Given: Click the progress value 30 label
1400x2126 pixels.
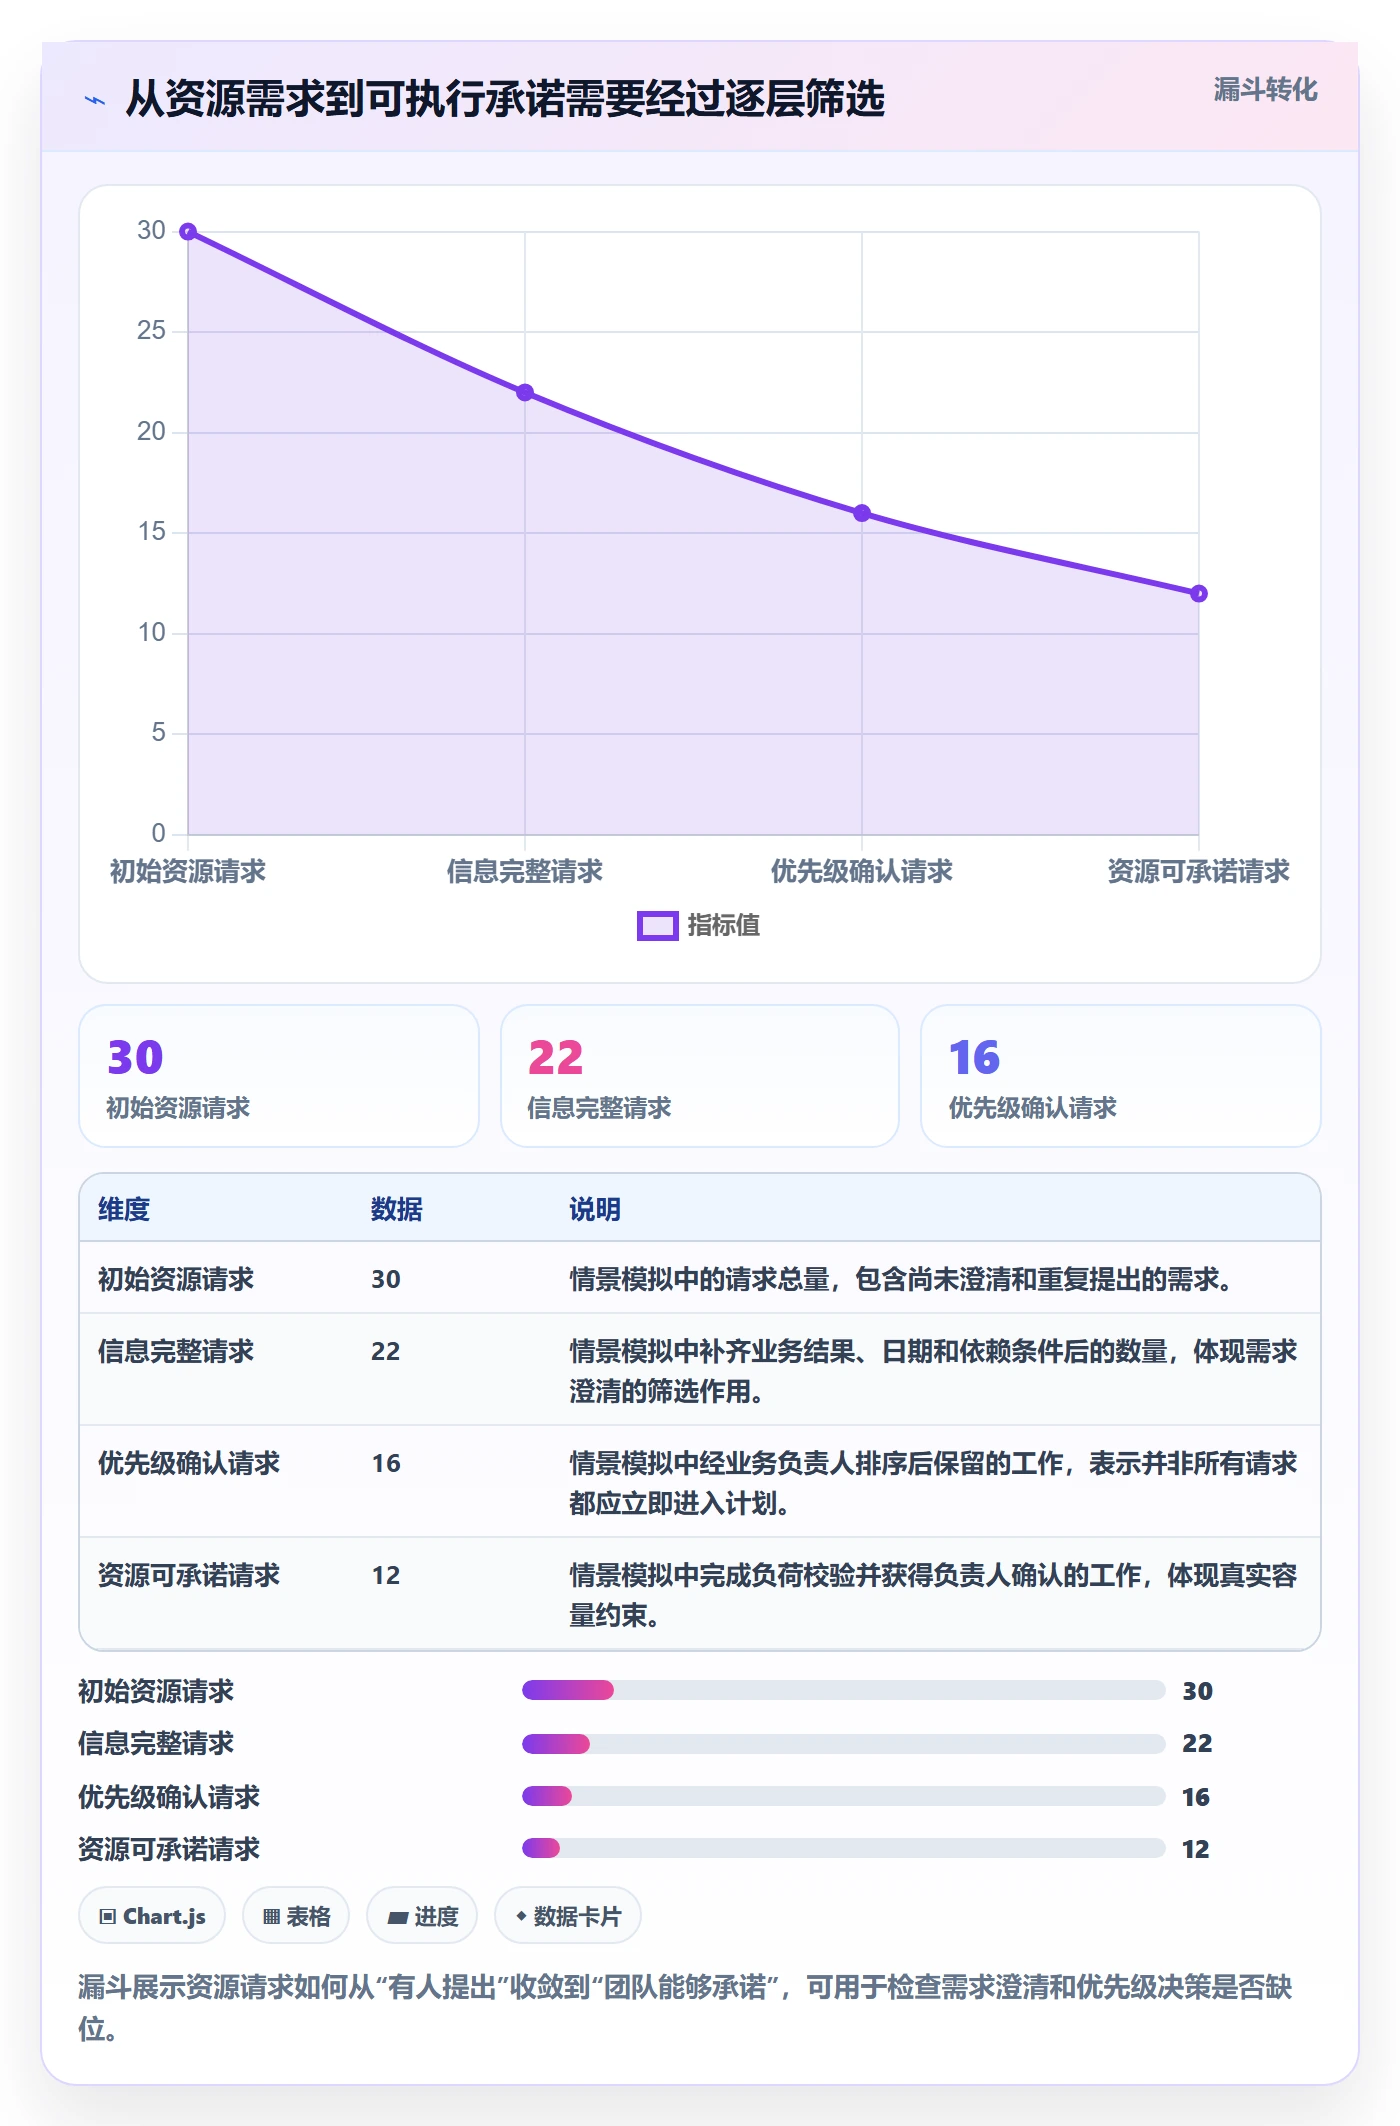Looking at the screenshot, I should [x=1197, y=1691].
